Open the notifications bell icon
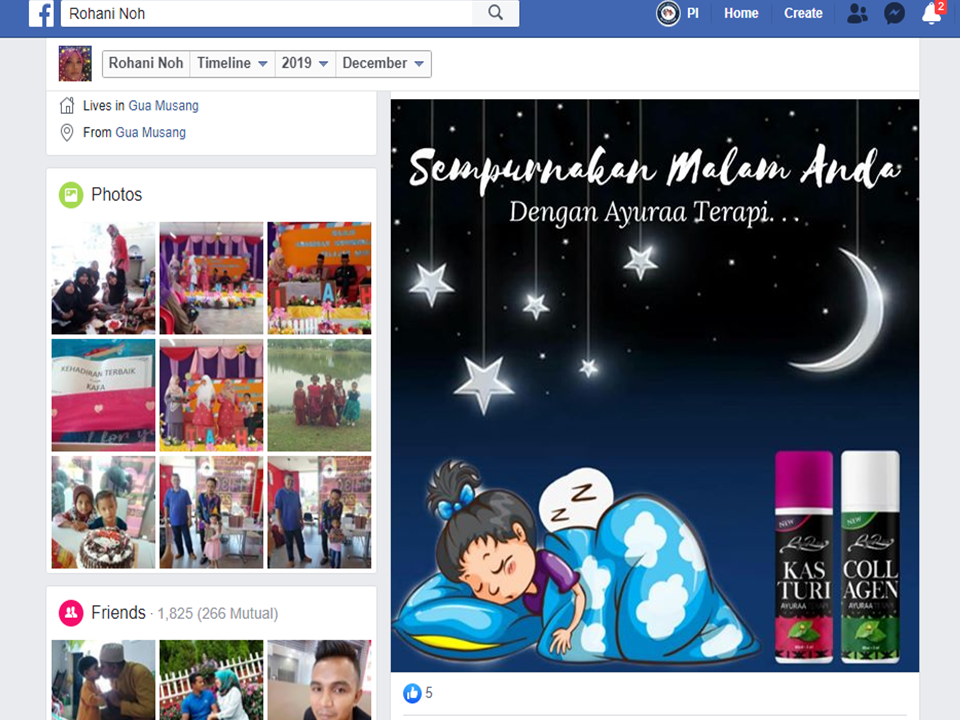Screen dimensions: 960x720 (x=931, y=14)
